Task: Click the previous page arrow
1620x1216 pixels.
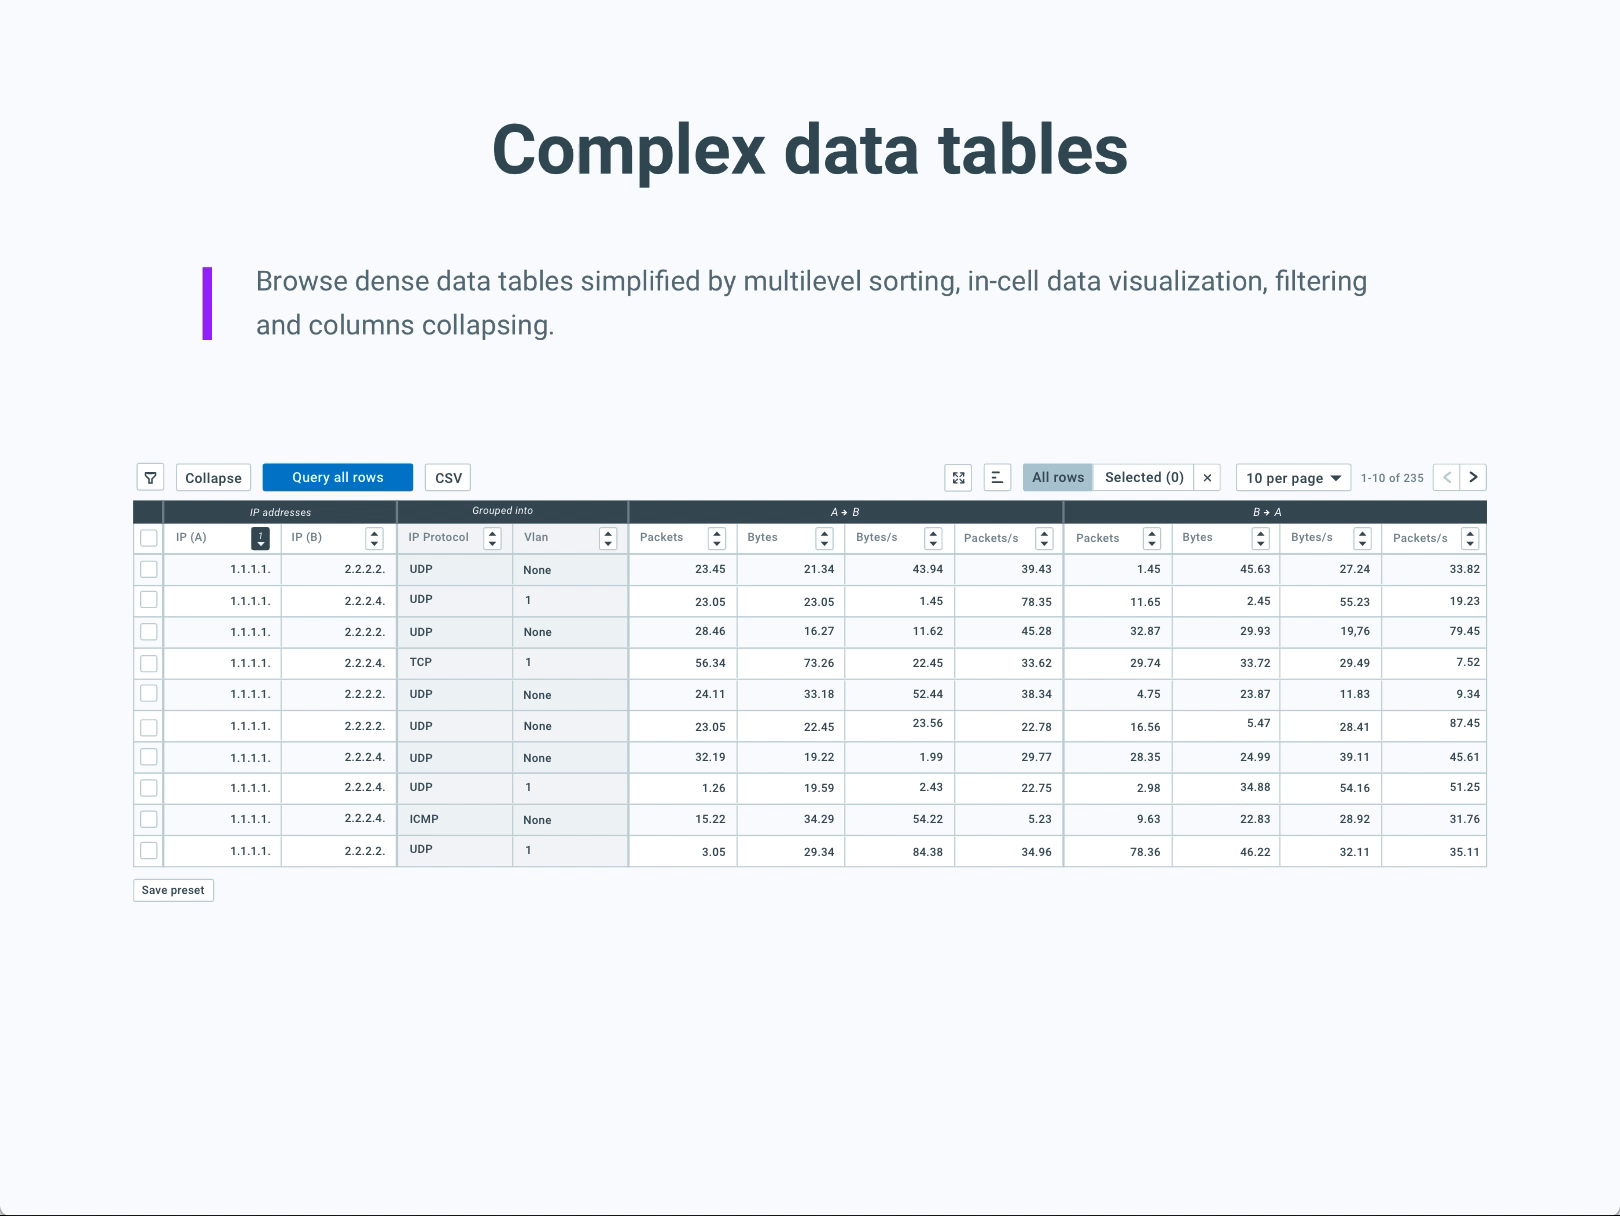Action: tap(1446, 477)
